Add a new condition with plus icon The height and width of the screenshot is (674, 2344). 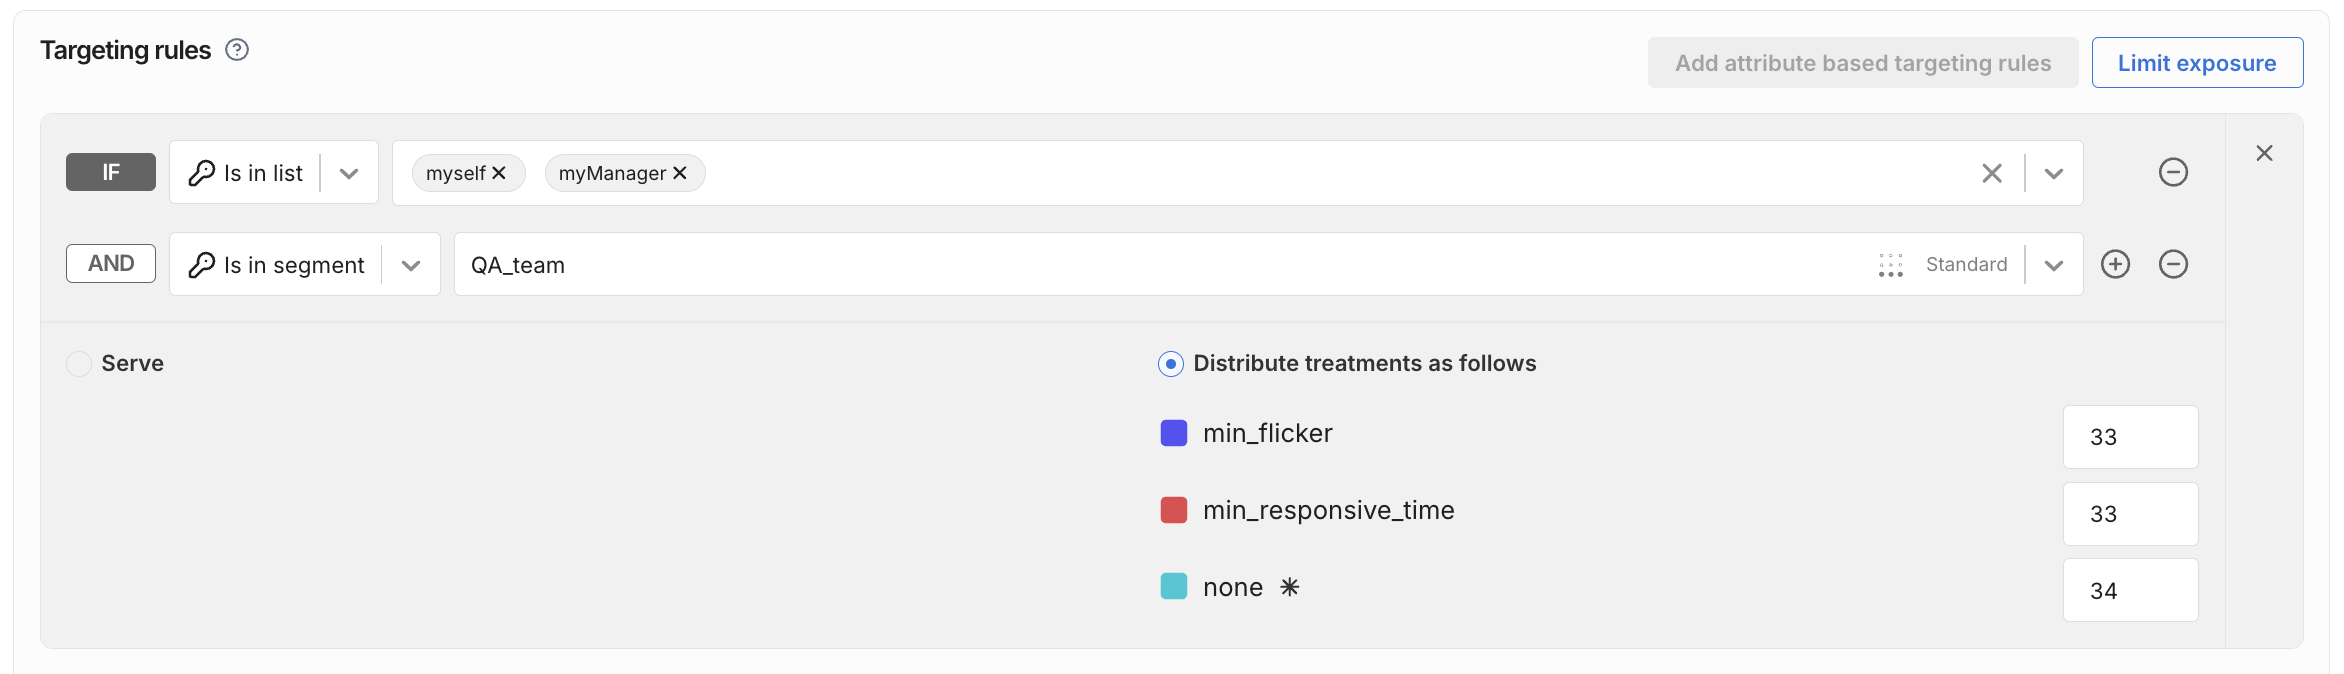[2115, 264]
